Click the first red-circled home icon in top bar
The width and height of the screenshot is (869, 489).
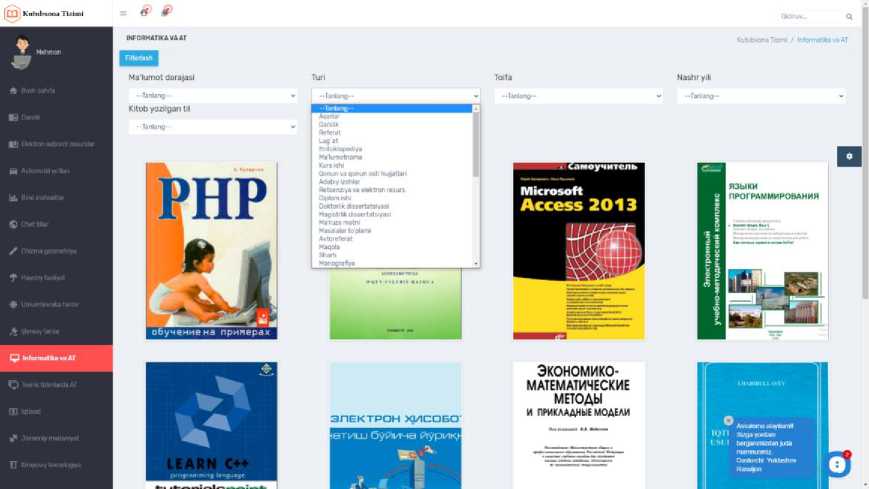pos(145,11)
